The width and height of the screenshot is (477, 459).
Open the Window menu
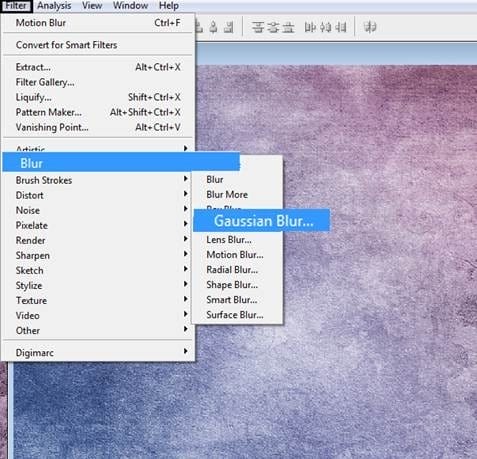pos(130,6)
